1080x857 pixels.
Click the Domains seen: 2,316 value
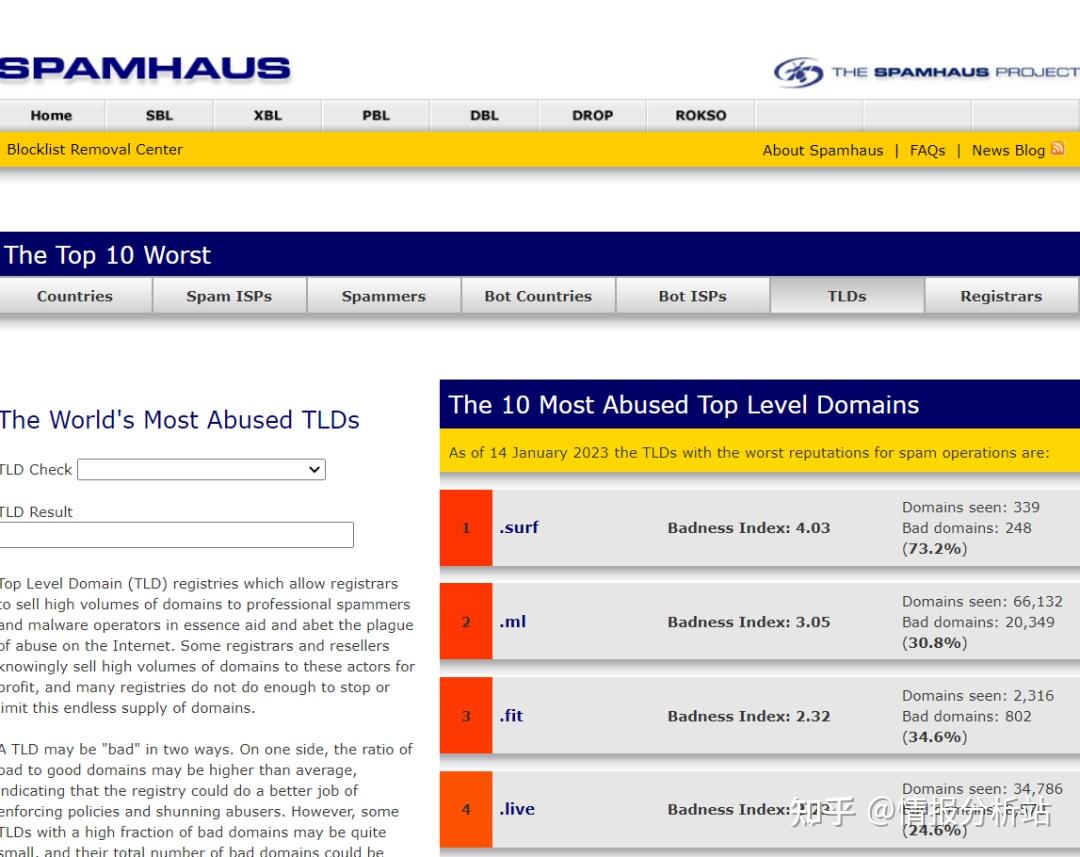pos(978,696)
